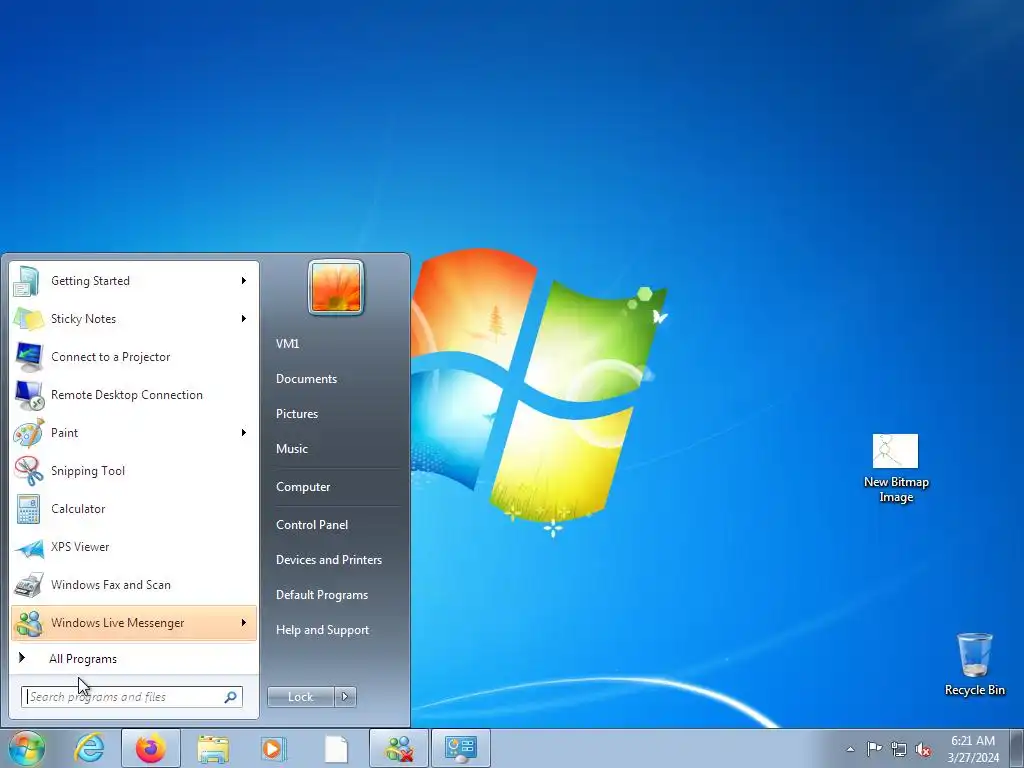Click the magnifier icon in search box
This screenshot has height=768, width=1024.
[231, 697]
